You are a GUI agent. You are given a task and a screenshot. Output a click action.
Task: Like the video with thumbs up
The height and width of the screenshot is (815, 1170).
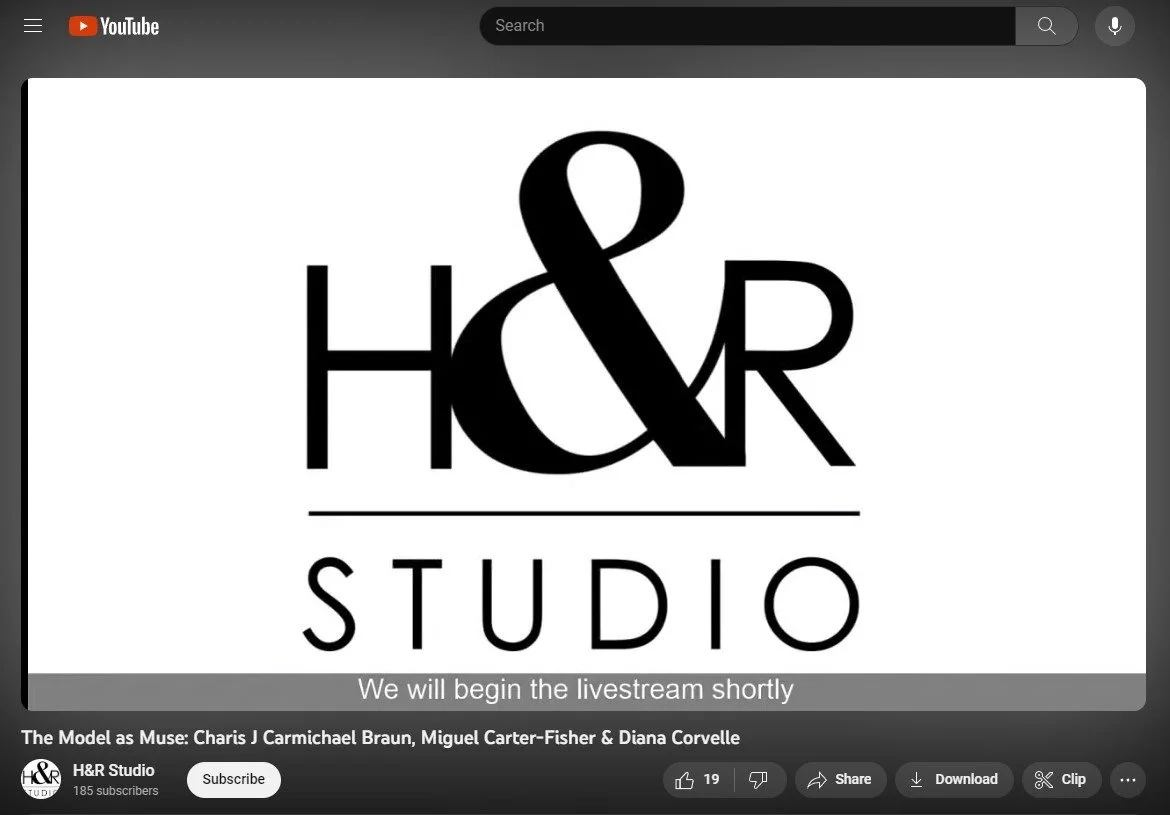pyautogui.click(x=698, y=780)
